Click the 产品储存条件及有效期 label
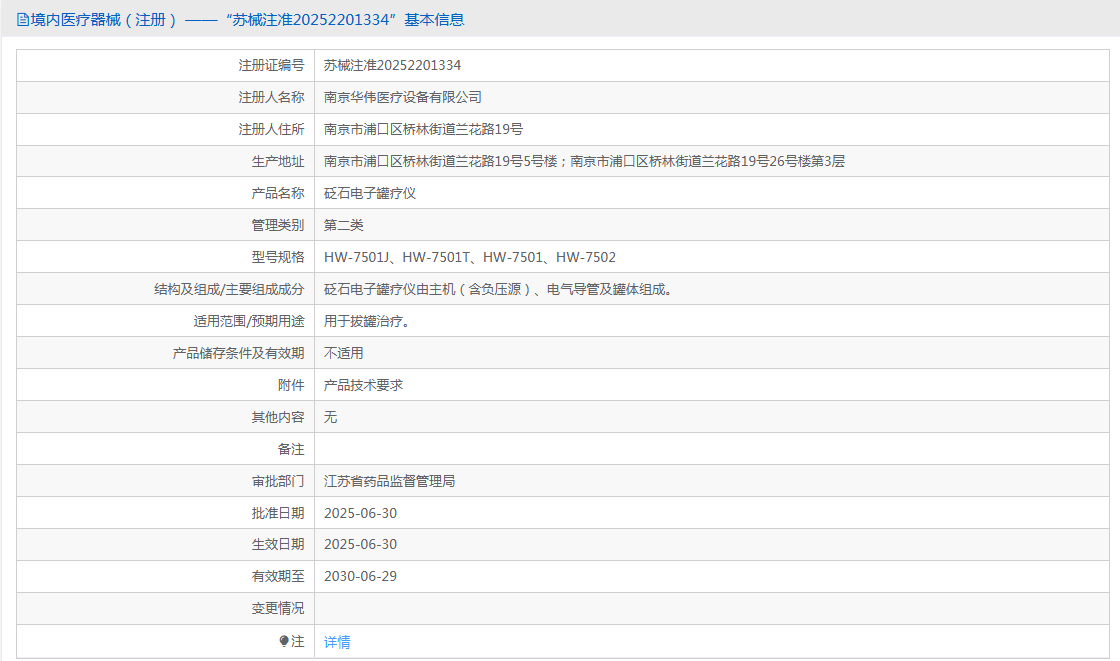The image size is (1120, 661). point(239,353)
